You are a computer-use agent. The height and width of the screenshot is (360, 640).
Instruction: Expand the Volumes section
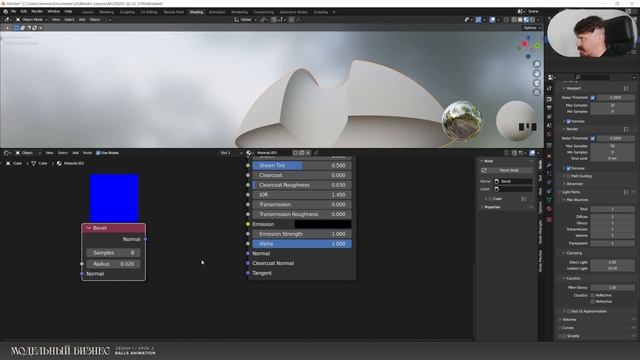(x=569, y=320)
